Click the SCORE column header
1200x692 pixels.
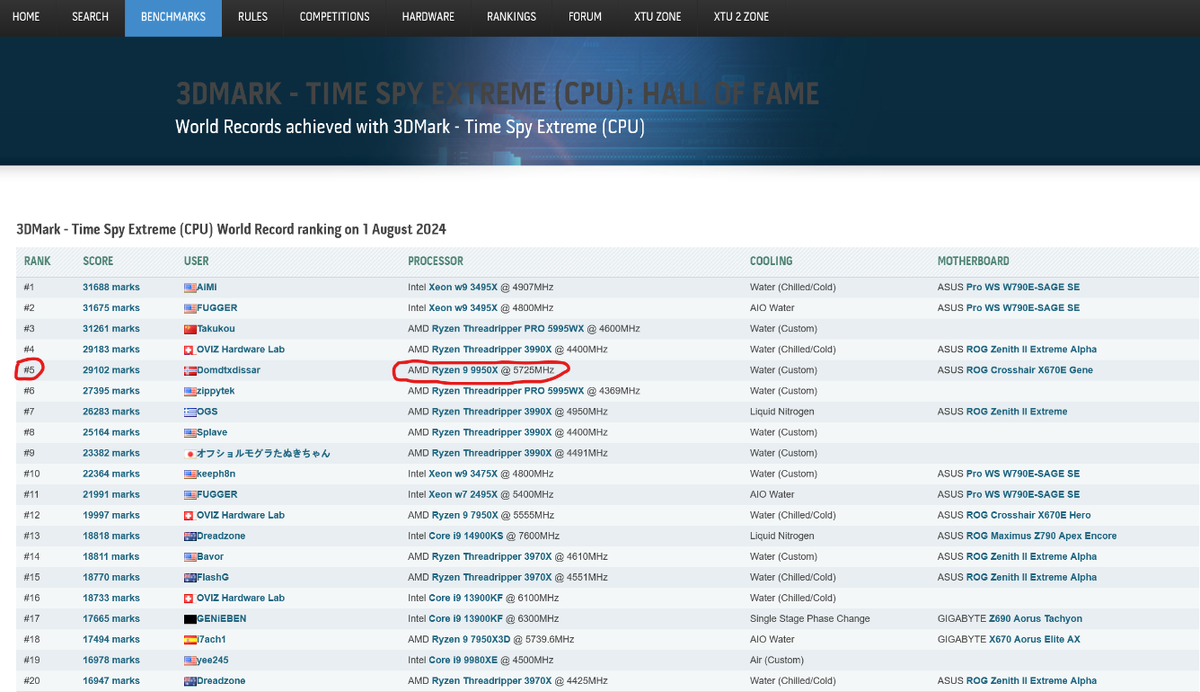[98, 261]
